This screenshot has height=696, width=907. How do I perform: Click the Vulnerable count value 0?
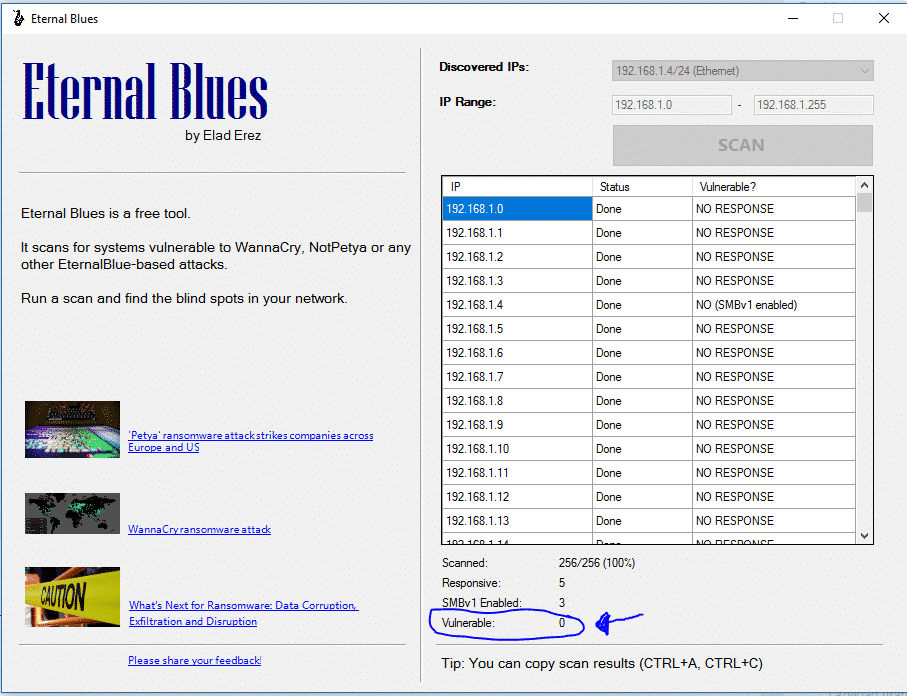point(562,623)
